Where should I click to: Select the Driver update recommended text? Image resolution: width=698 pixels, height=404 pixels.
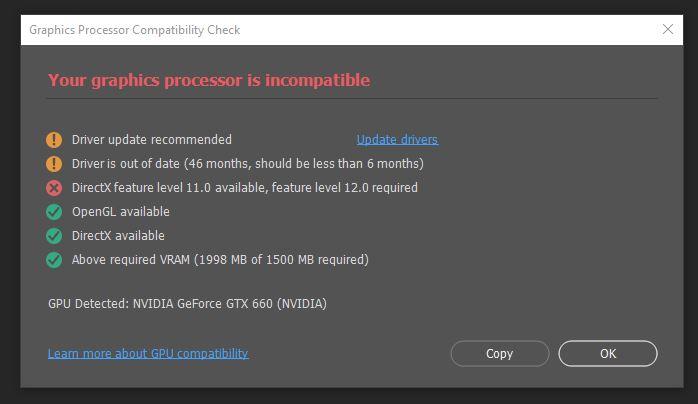[x=152, y=140]
